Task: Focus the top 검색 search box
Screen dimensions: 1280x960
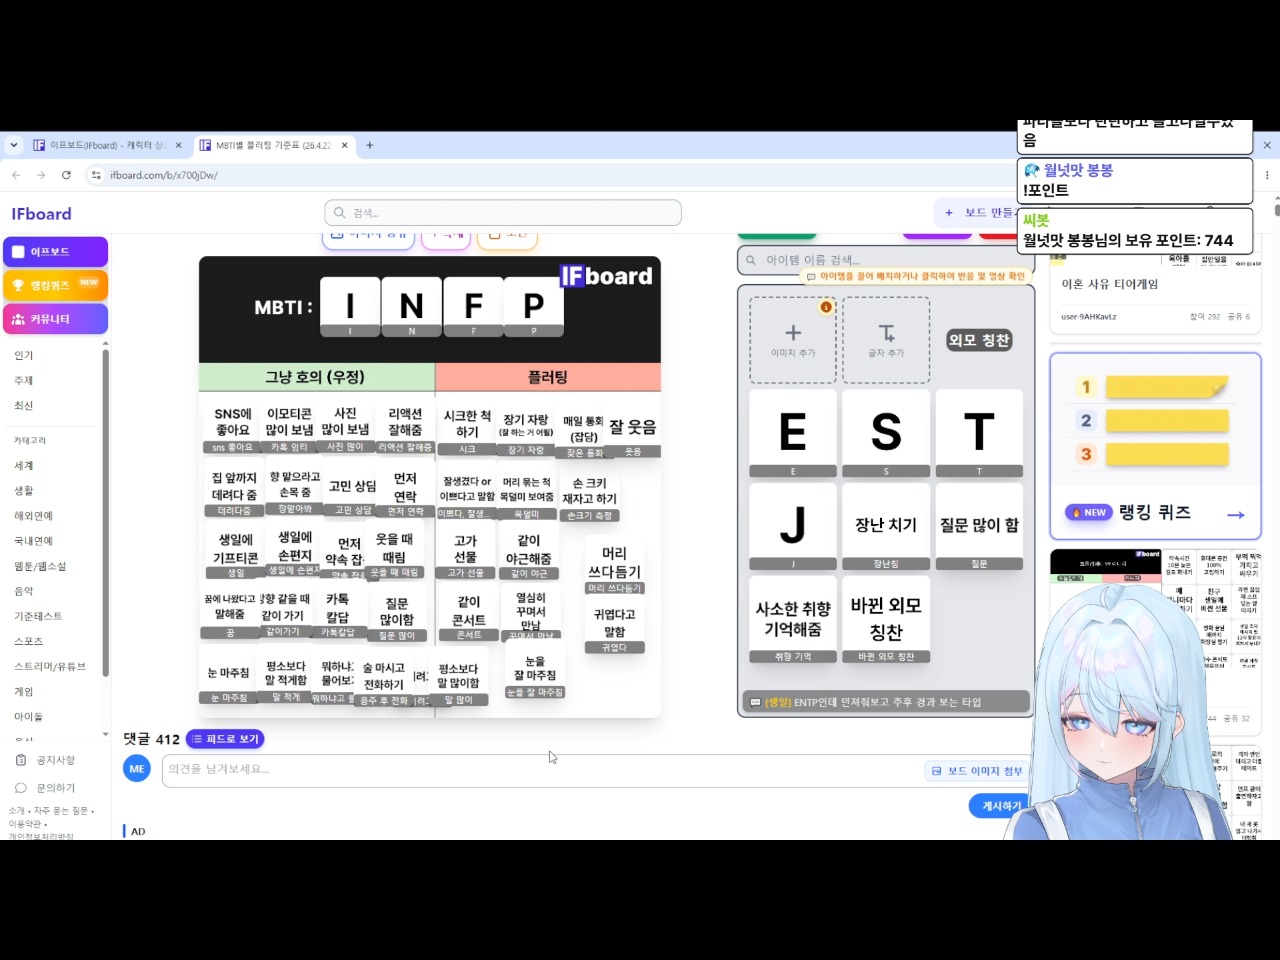Action: 503,213
